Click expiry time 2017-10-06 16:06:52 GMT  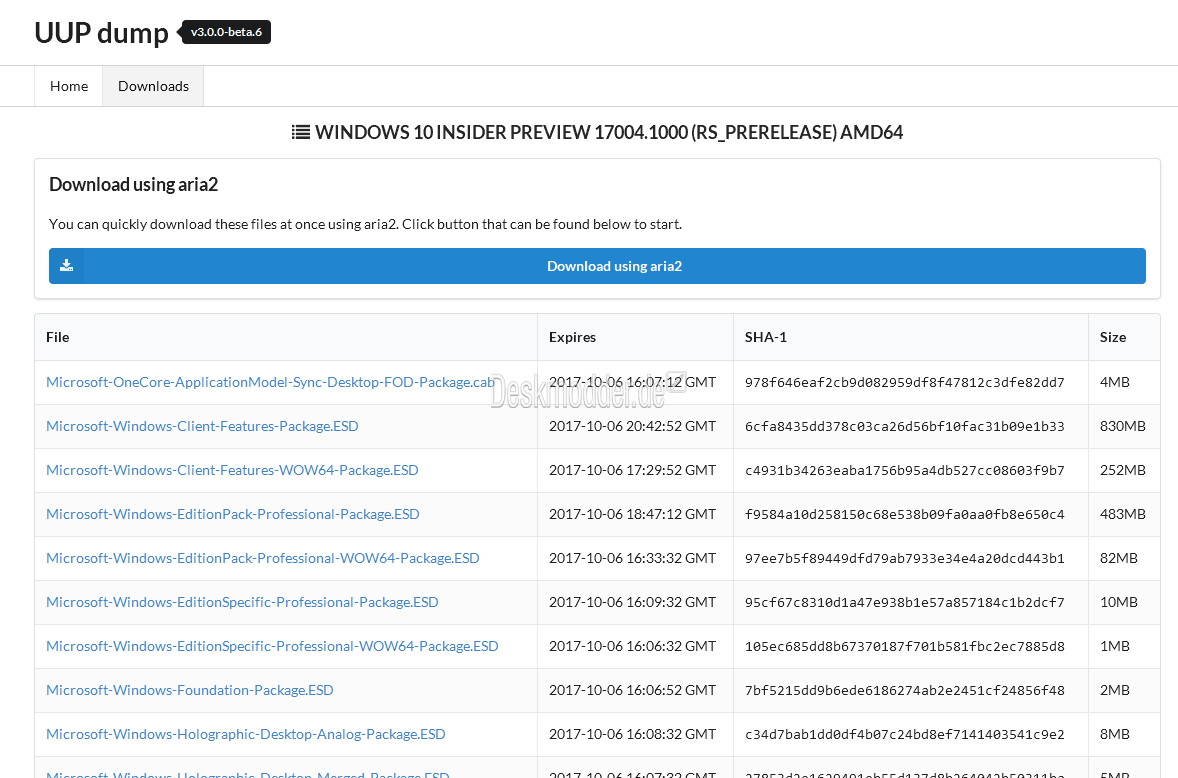point(633,690)
